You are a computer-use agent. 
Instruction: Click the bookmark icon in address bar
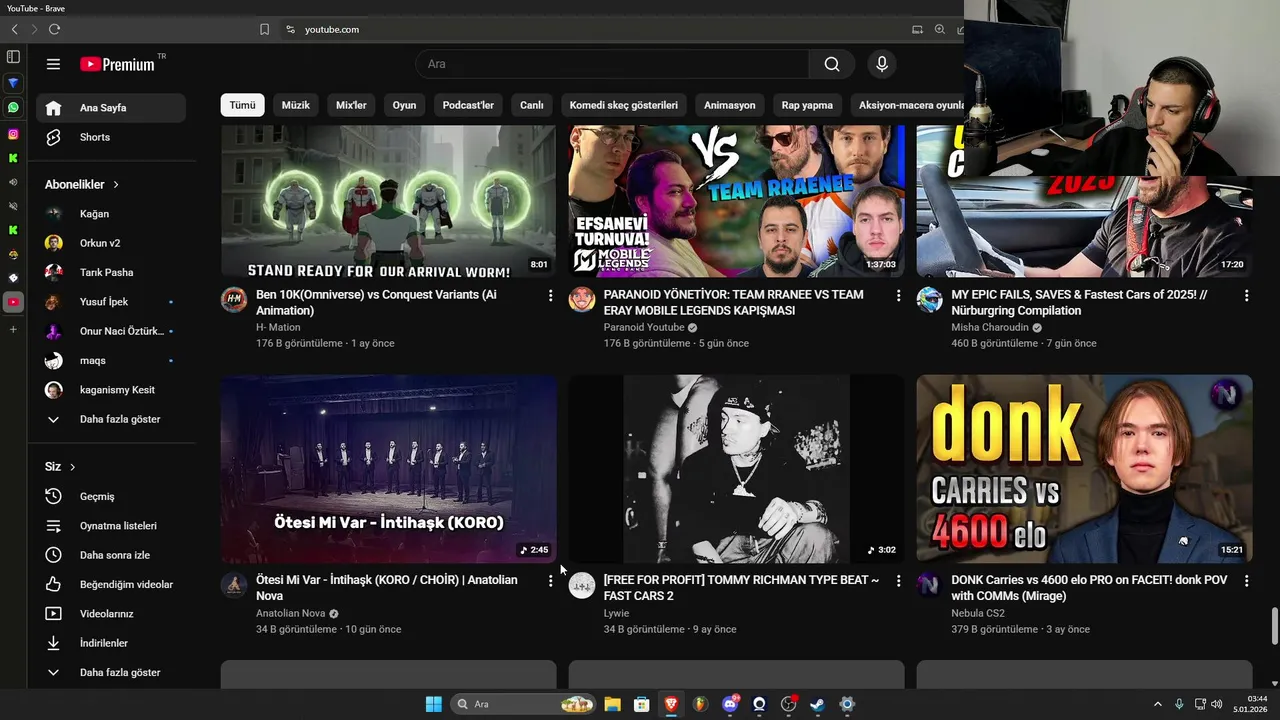pyautogui.click(x=264, y=29)
